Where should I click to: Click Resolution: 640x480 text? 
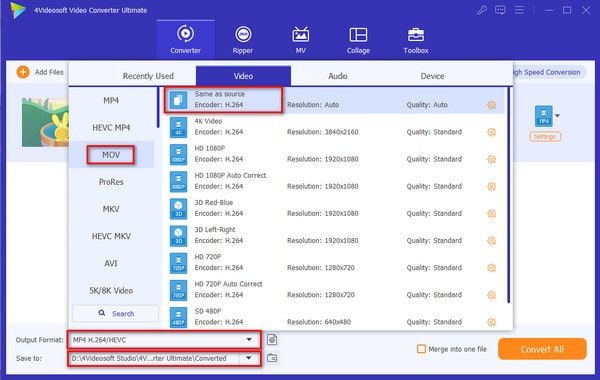[x=319, y=322]
